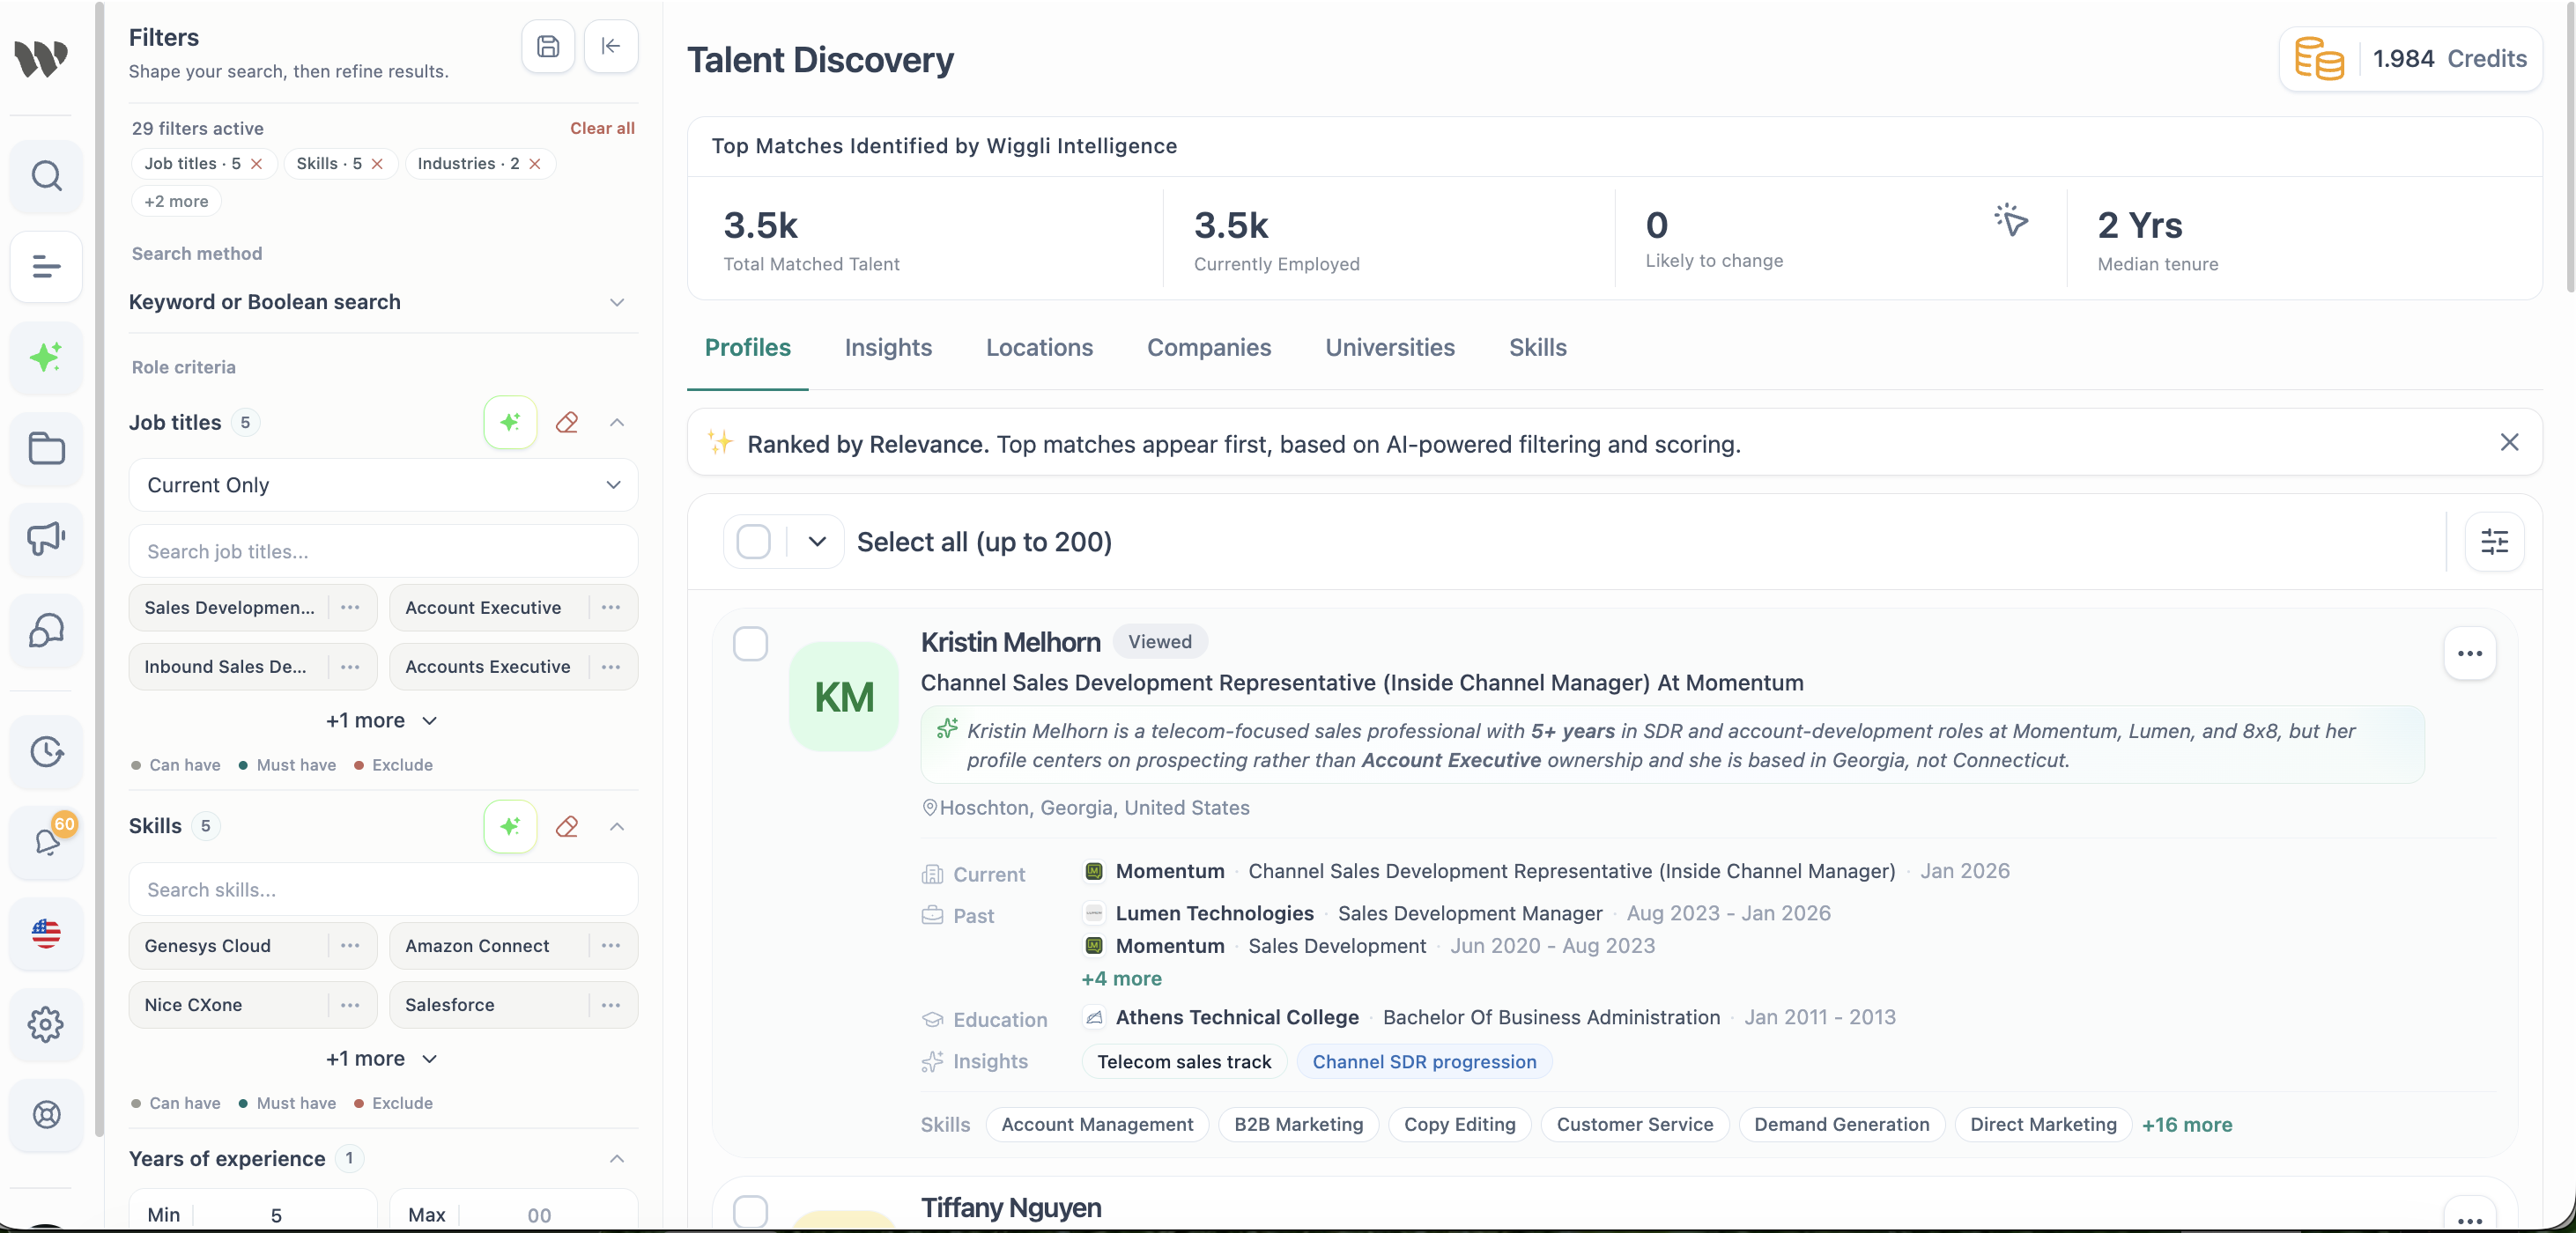Open results display settings sliders icon

click(2494, 542)
